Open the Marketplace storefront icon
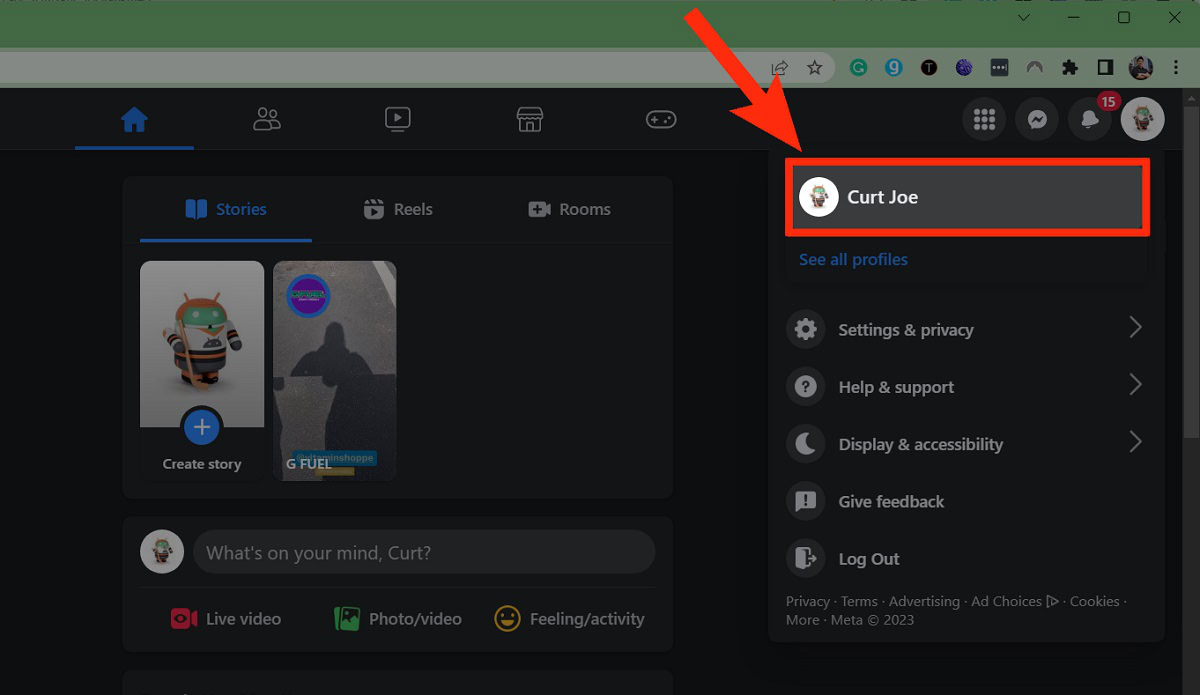The image size is (1200, 695). [x=529, y=120]
